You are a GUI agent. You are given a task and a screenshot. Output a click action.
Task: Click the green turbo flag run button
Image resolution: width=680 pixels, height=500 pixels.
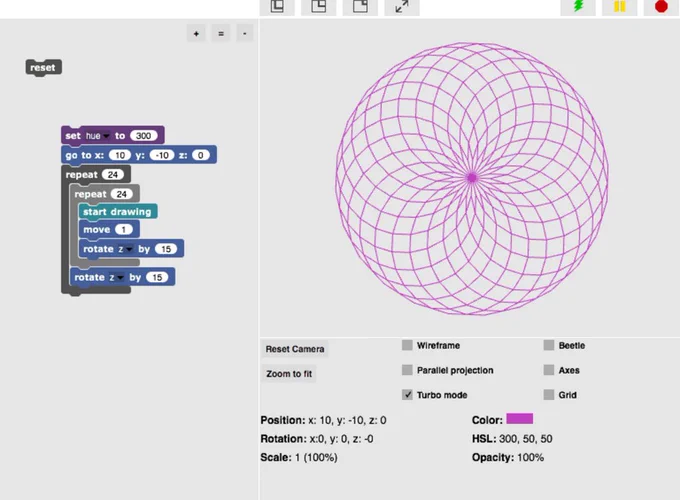[578, 7]
